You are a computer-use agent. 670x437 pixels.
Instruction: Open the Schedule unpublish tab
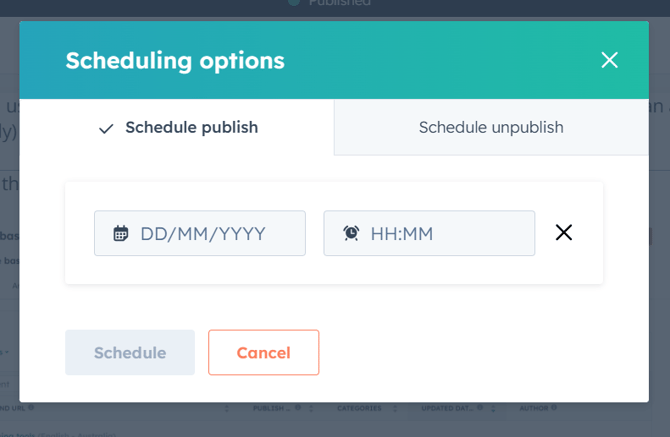490,128
